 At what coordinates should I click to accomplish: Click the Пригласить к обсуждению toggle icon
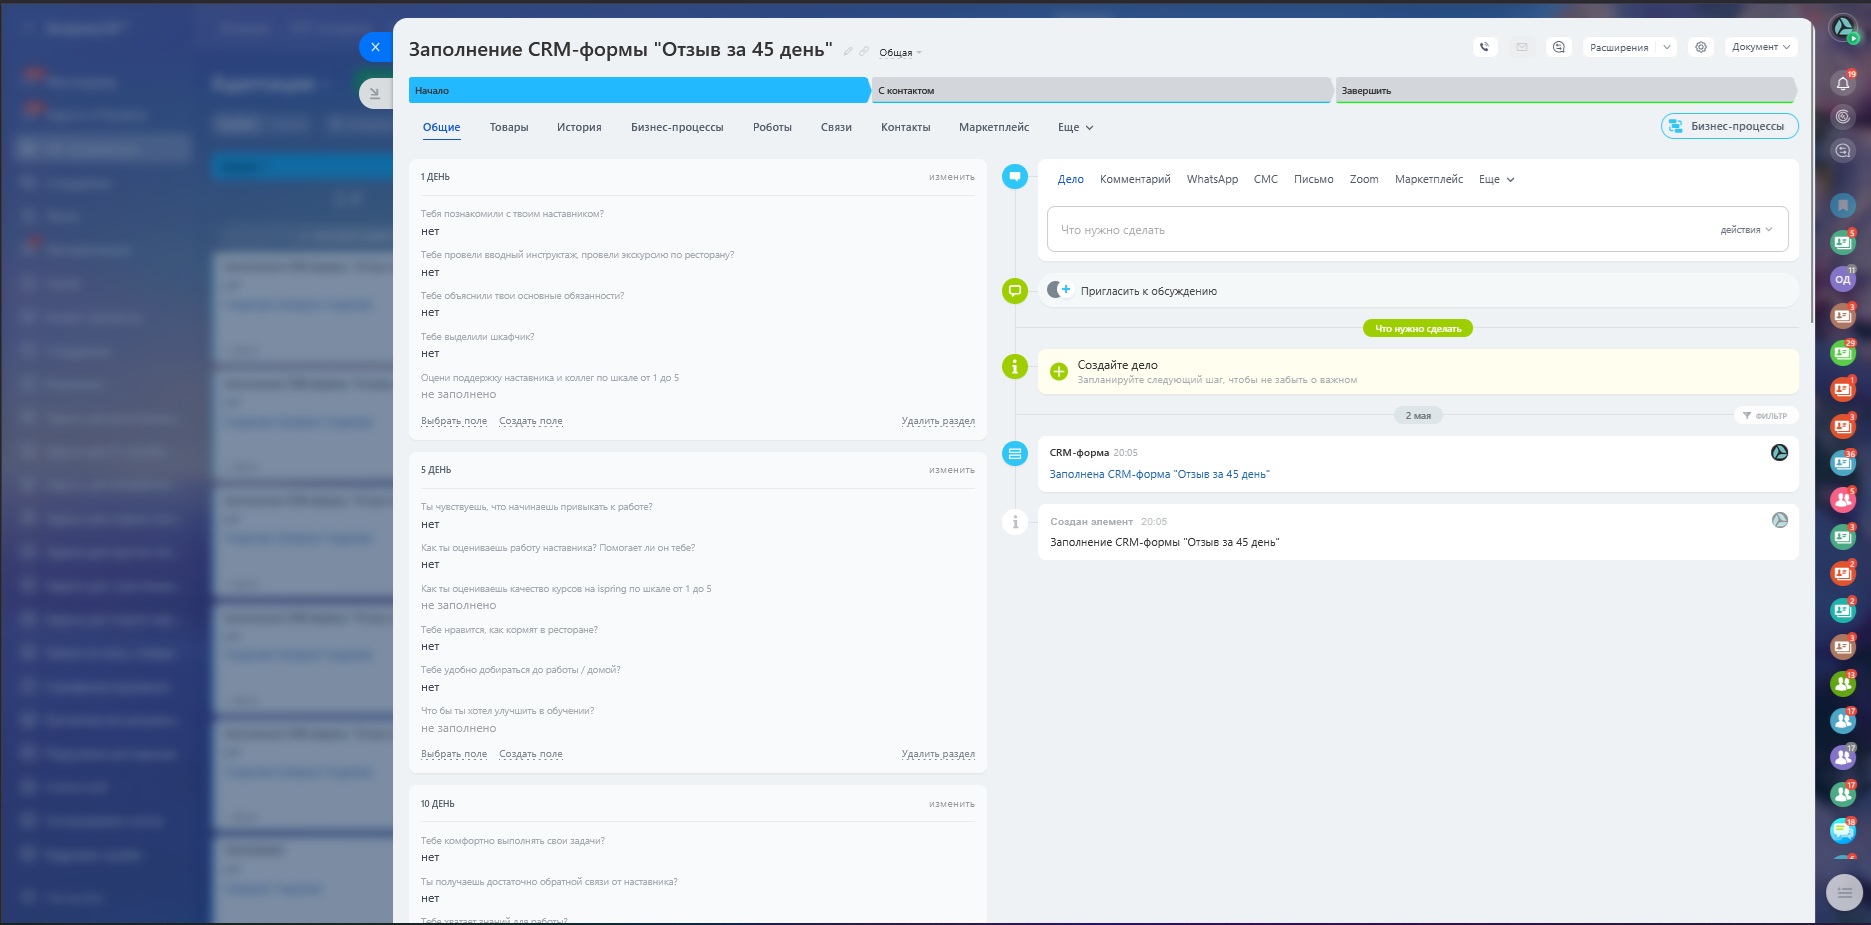[1058, 290]
